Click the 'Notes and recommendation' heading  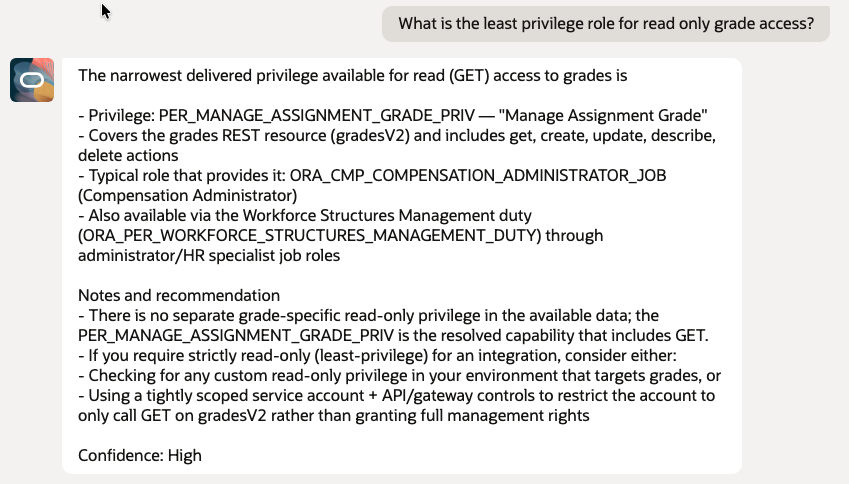tap(179, 295)
